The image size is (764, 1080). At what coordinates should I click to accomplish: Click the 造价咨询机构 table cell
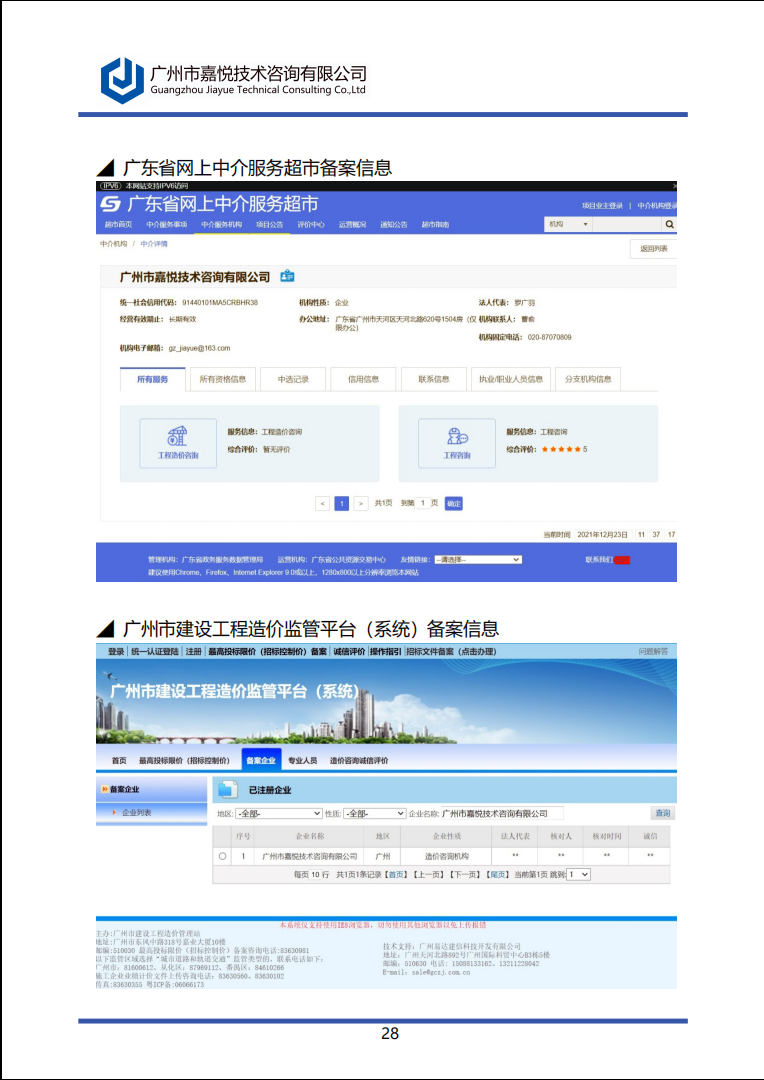tap(446, 856)
